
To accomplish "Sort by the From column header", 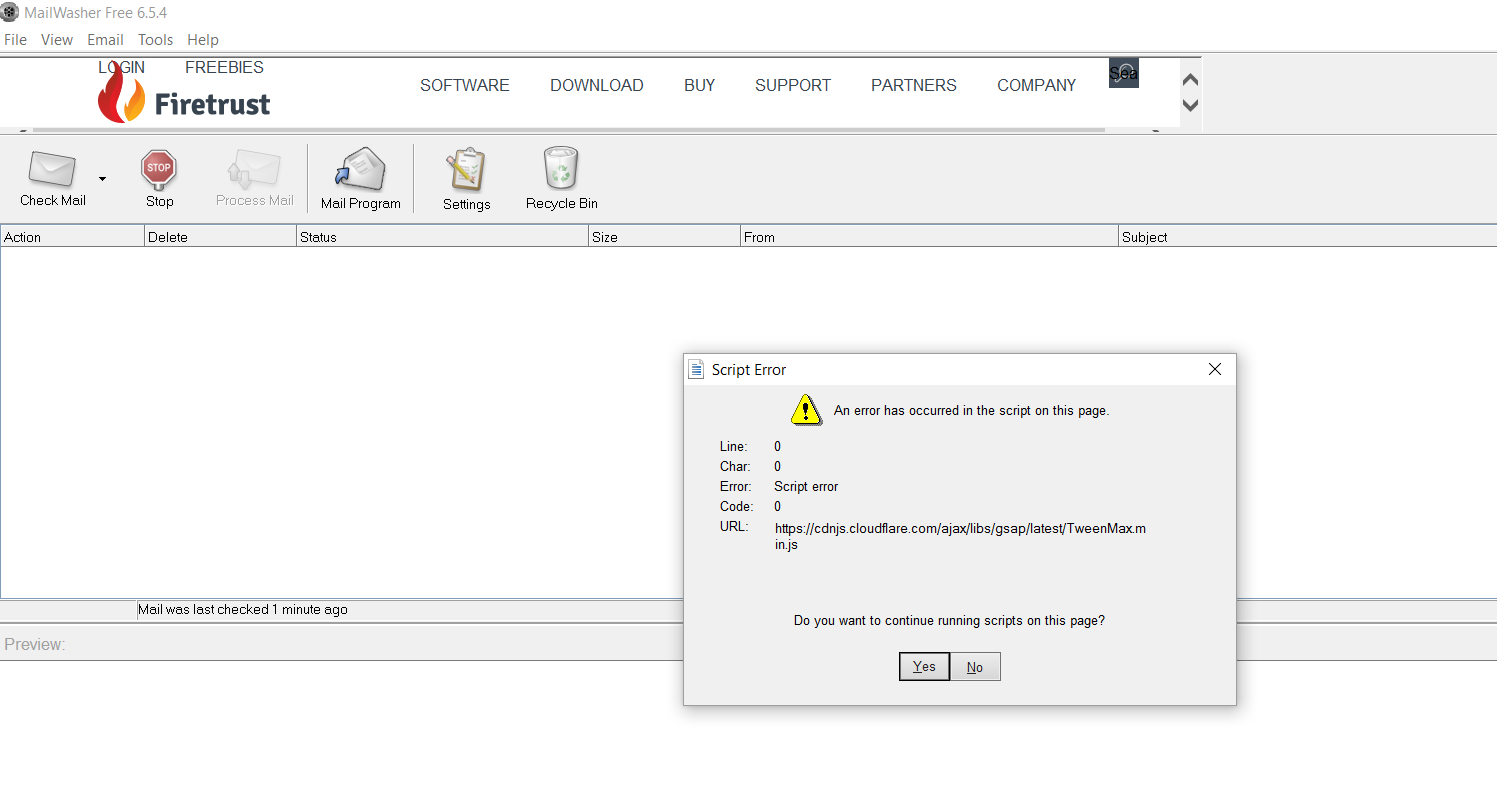I will 929,237.
